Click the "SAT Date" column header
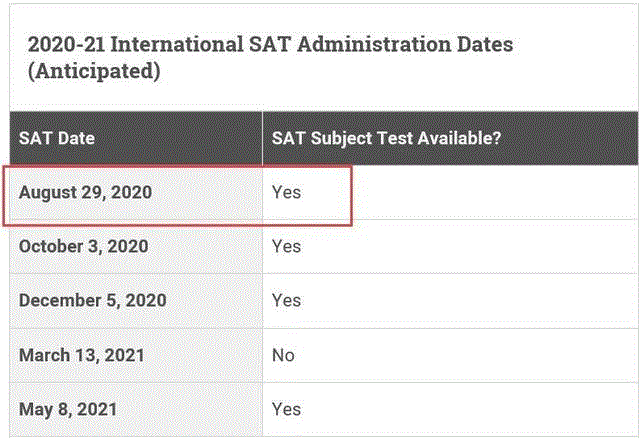 (57, 138)
